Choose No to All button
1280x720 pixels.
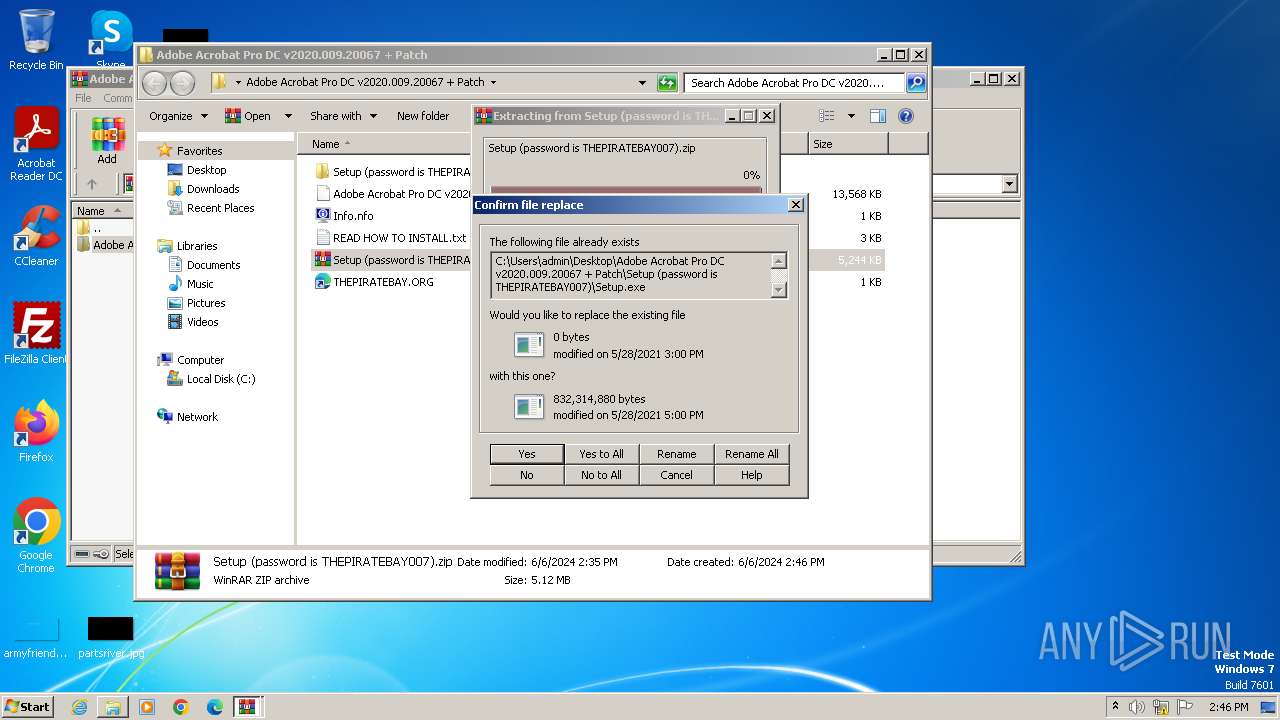[601, 475]
